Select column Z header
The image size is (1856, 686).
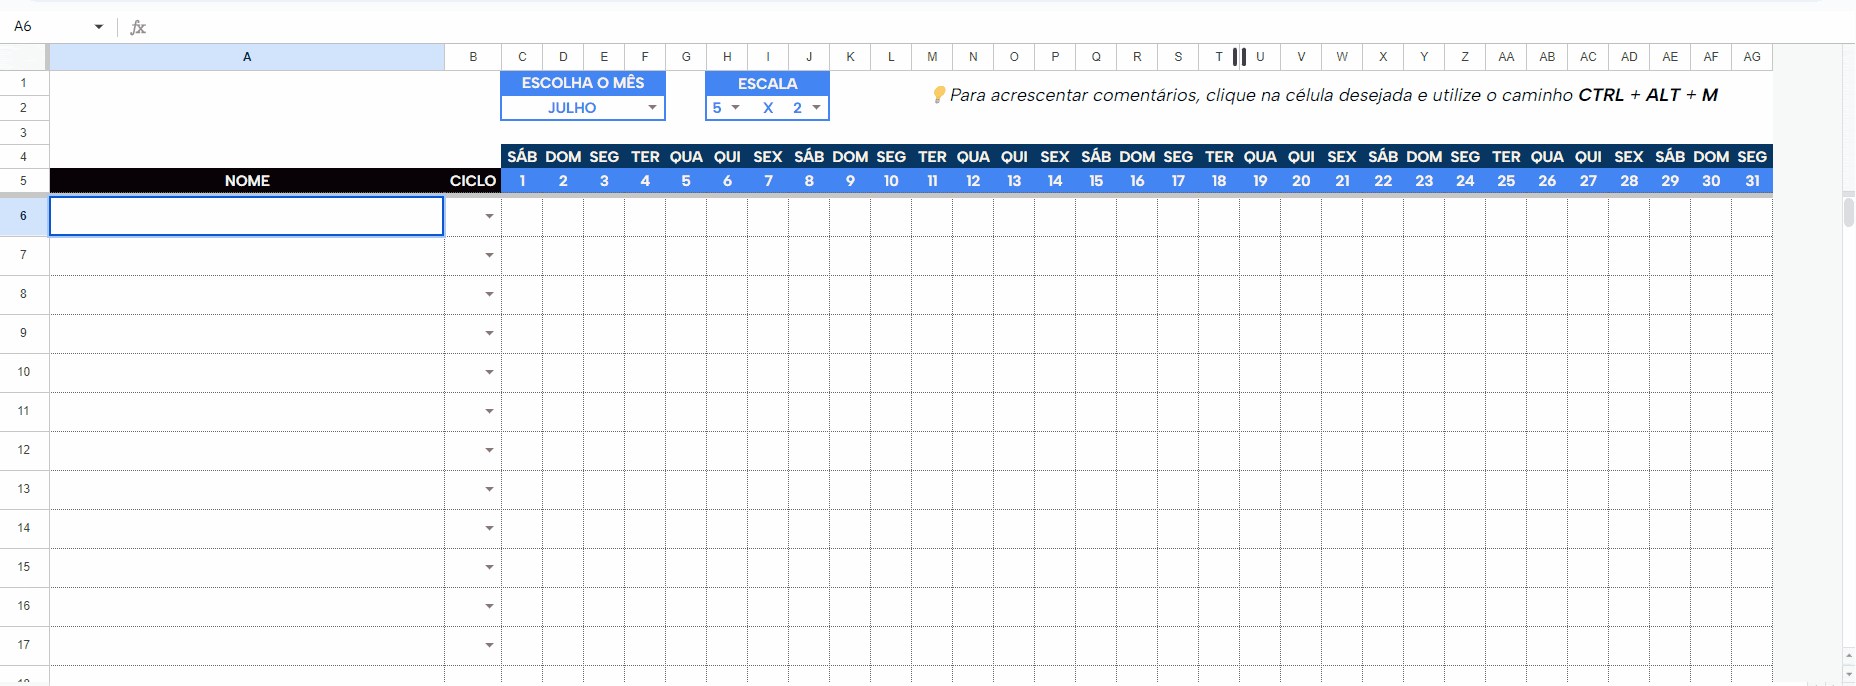tap(1465, 57)
